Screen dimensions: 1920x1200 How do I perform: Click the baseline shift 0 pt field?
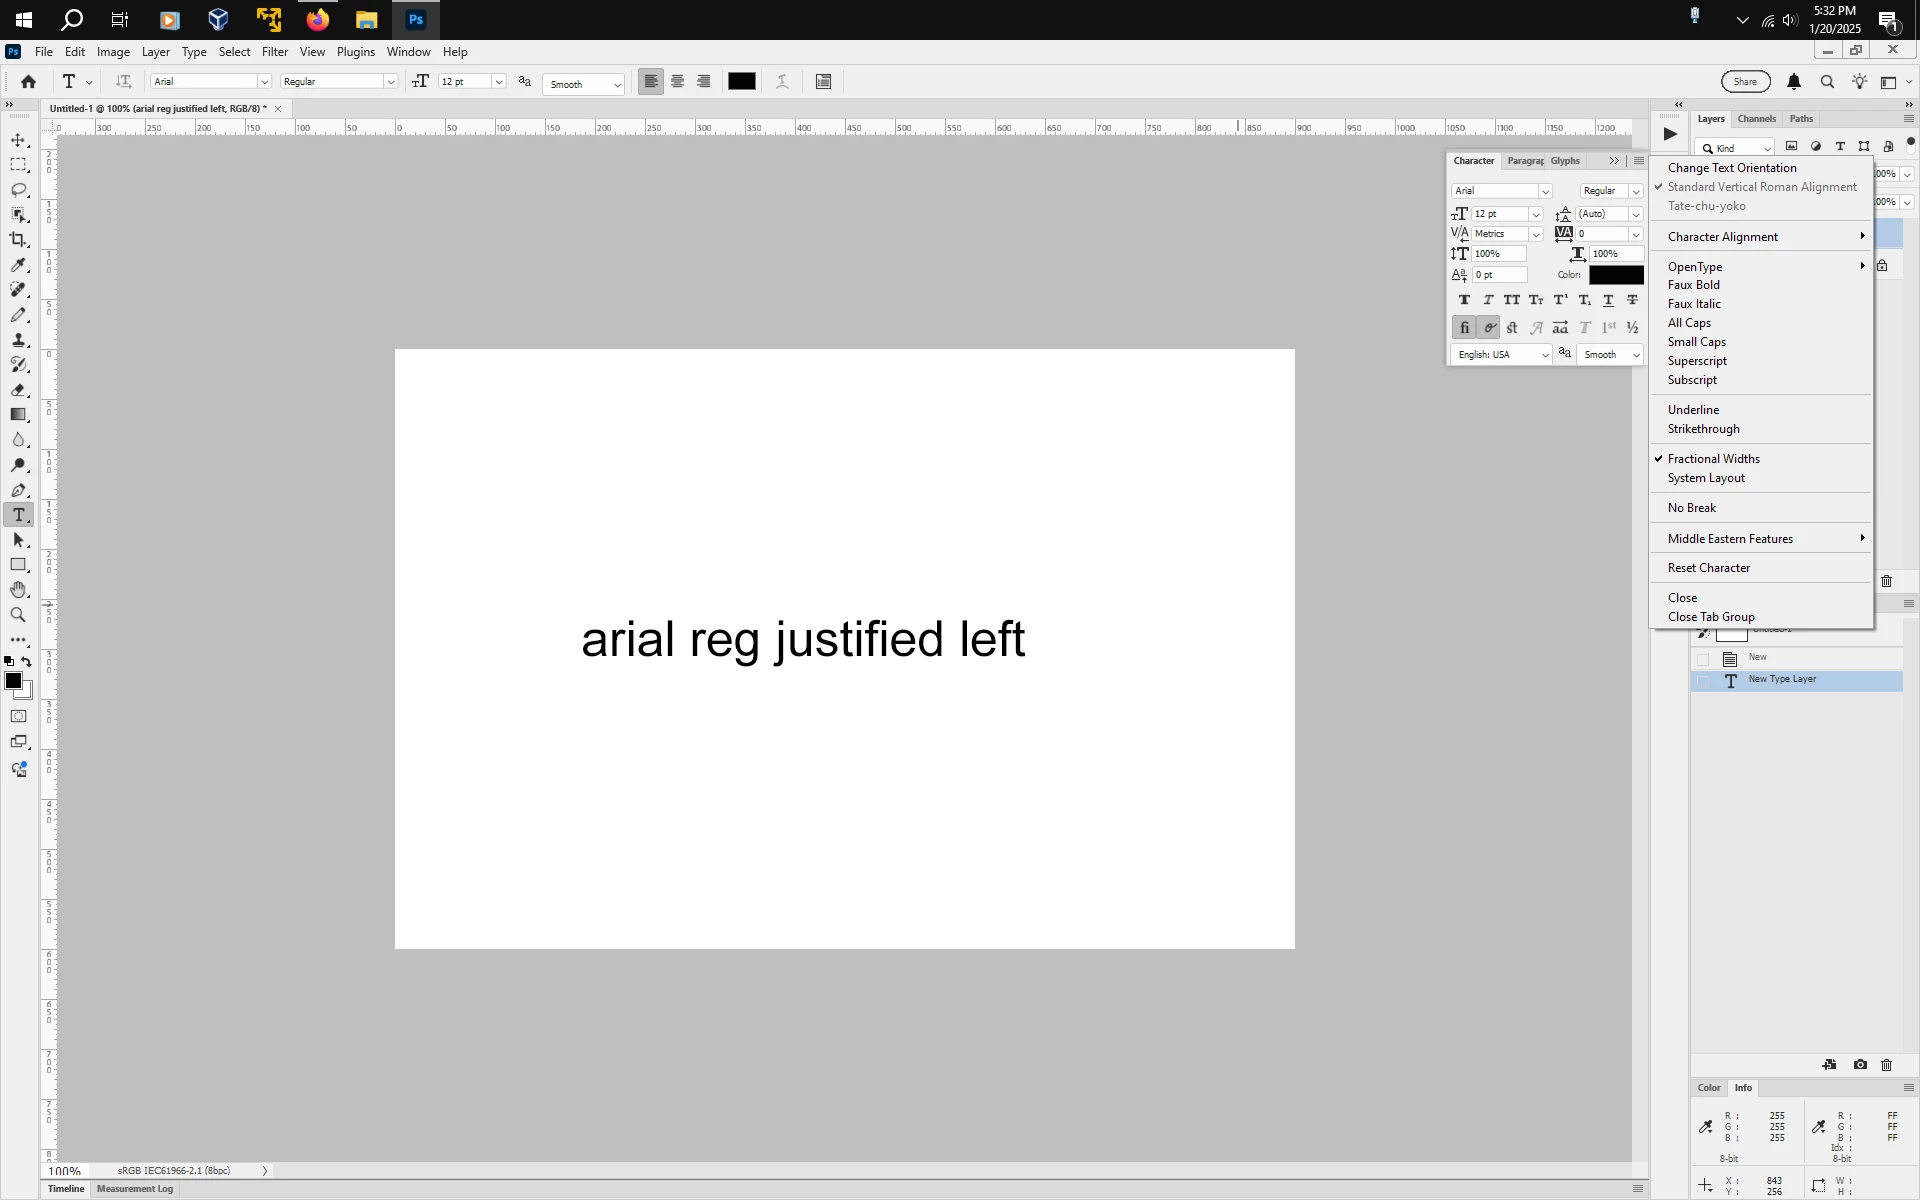pyautogui.click(x=1499, y=275)
